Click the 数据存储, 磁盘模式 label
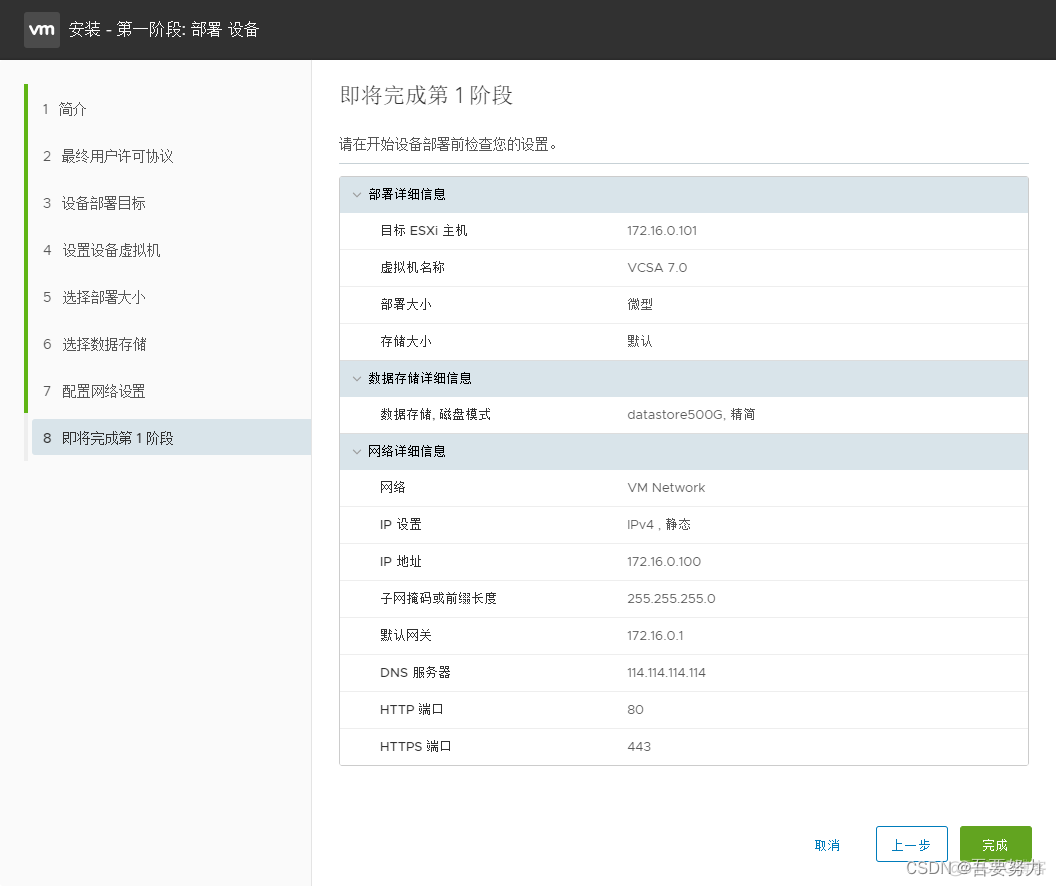This screenshot has height=886, width=1056. click(435, 415)
